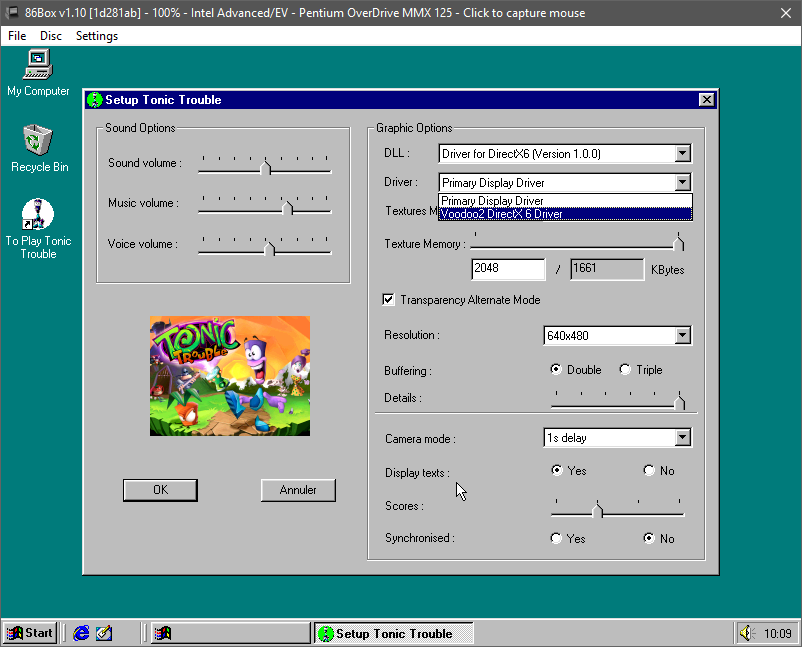
Task: Open the Disc menu
Action: tap(50, 35)
